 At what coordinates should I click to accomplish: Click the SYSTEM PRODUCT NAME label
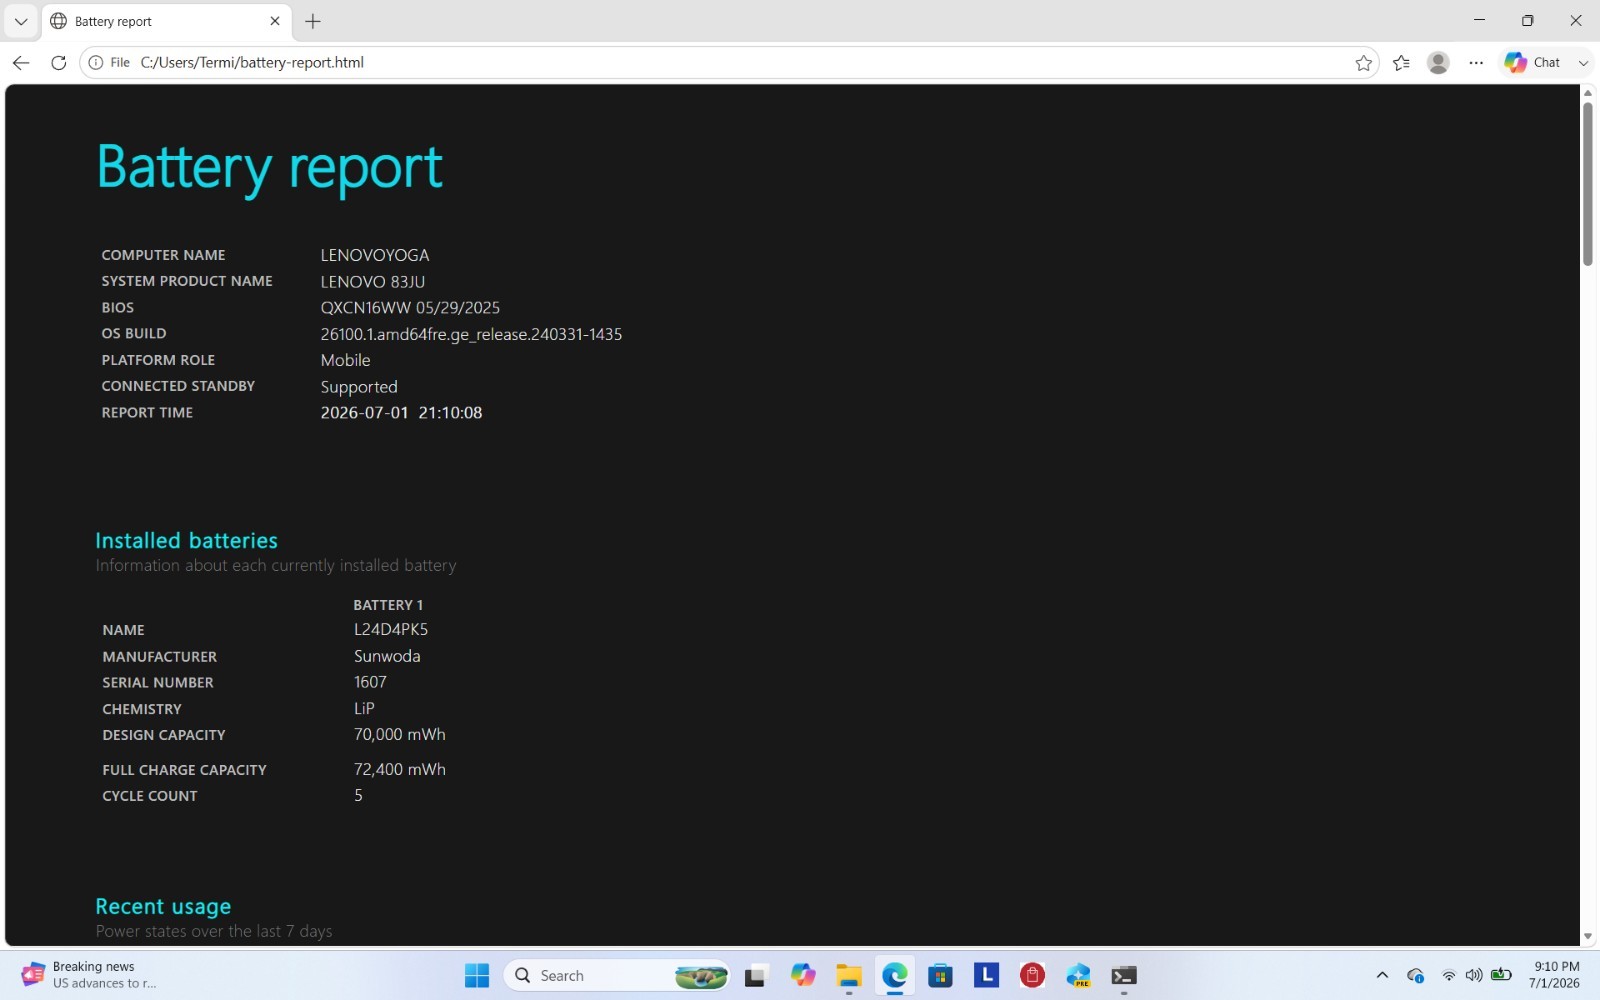[187, 281]
